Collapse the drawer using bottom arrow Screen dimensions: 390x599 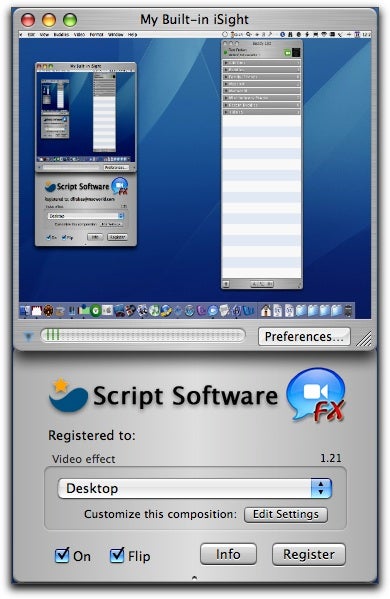pyautogui.click(x=194, y=578)
